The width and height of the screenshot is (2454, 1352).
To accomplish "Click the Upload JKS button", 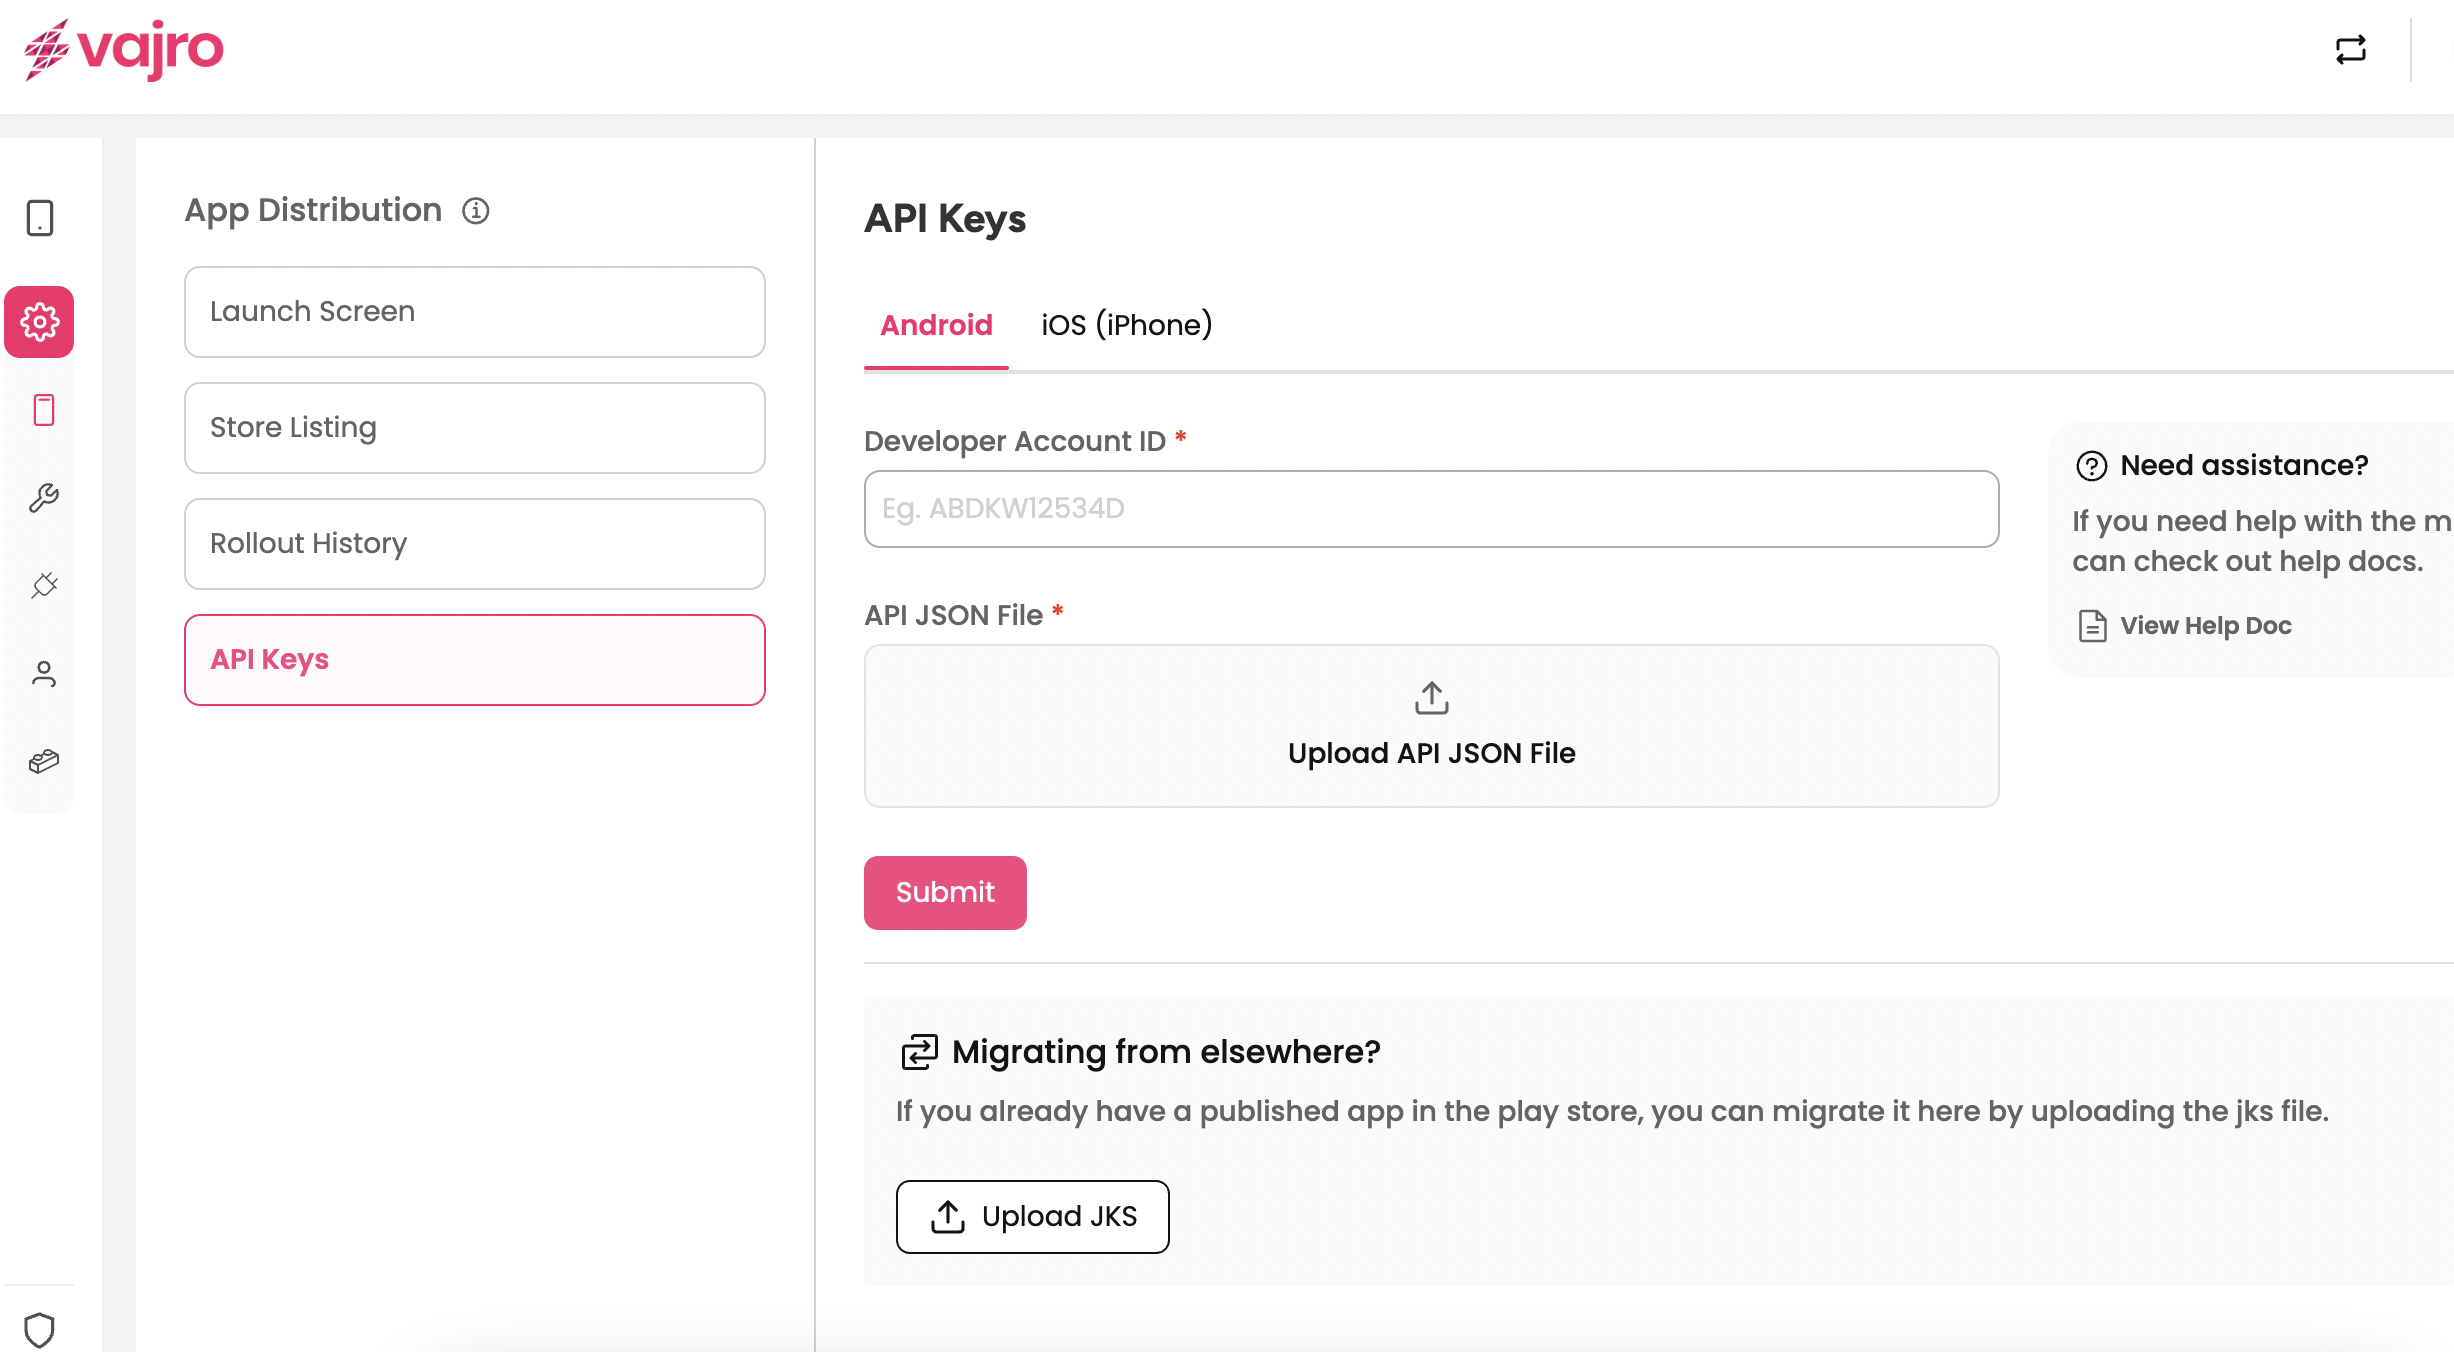I will coord(1032,1216).
